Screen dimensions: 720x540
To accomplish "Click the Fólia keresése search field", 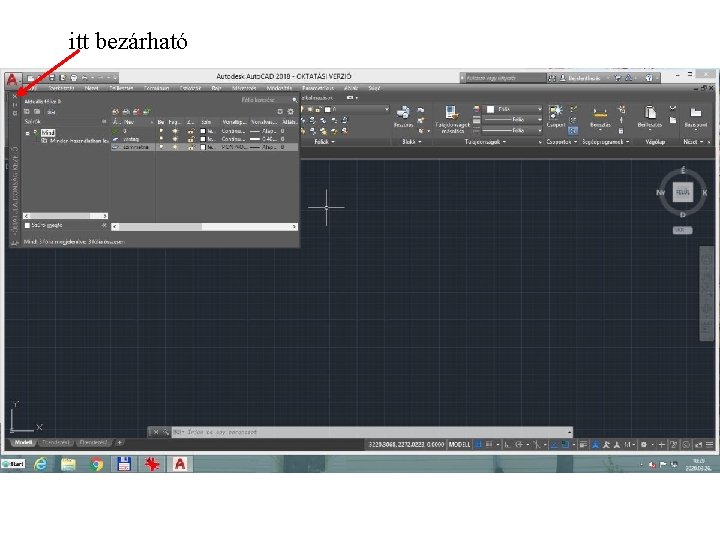I will 264,100.
